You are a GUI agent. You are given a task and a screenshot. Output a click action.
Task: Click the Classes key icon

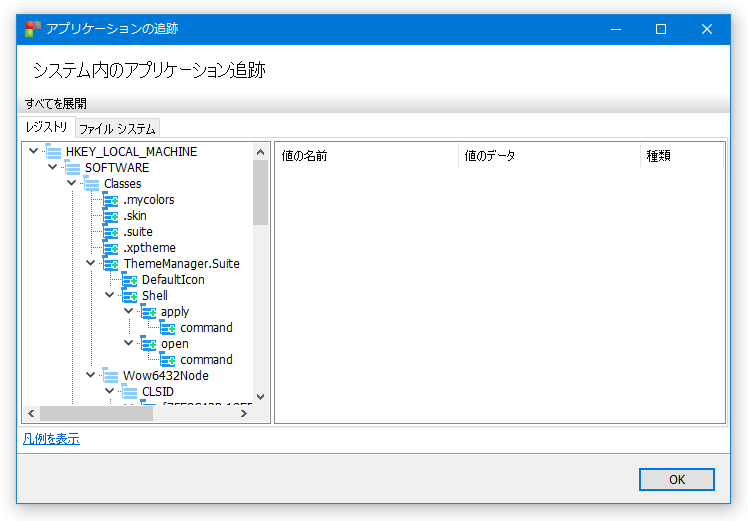(92, 184)
